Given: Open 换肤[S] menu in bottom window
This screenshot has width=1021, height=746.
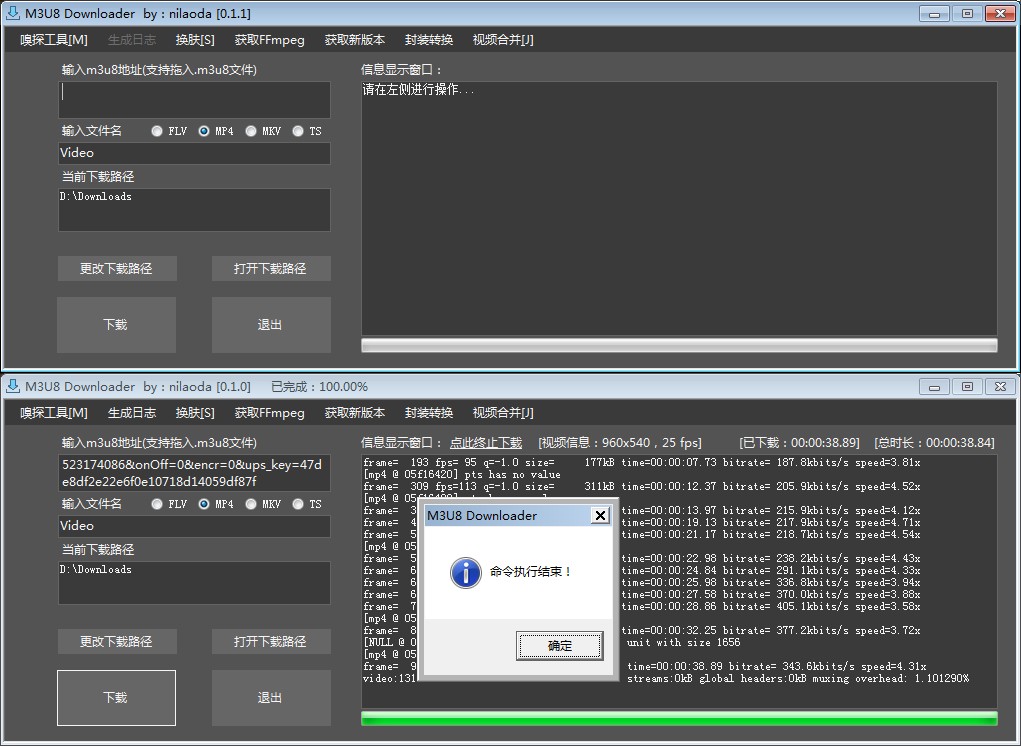Looking at the screenshot, I should point(195,413).
